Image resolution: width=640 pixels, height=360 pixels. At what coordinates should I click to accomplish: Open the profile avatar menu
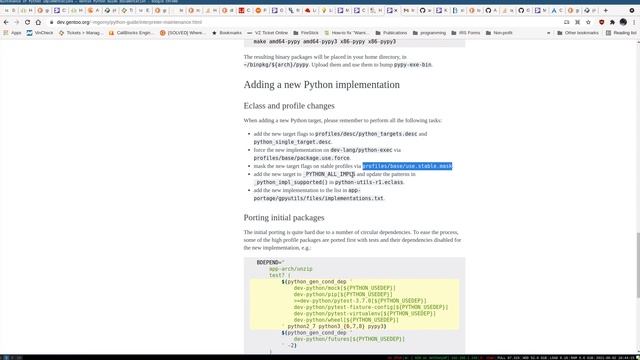[623, 22]
